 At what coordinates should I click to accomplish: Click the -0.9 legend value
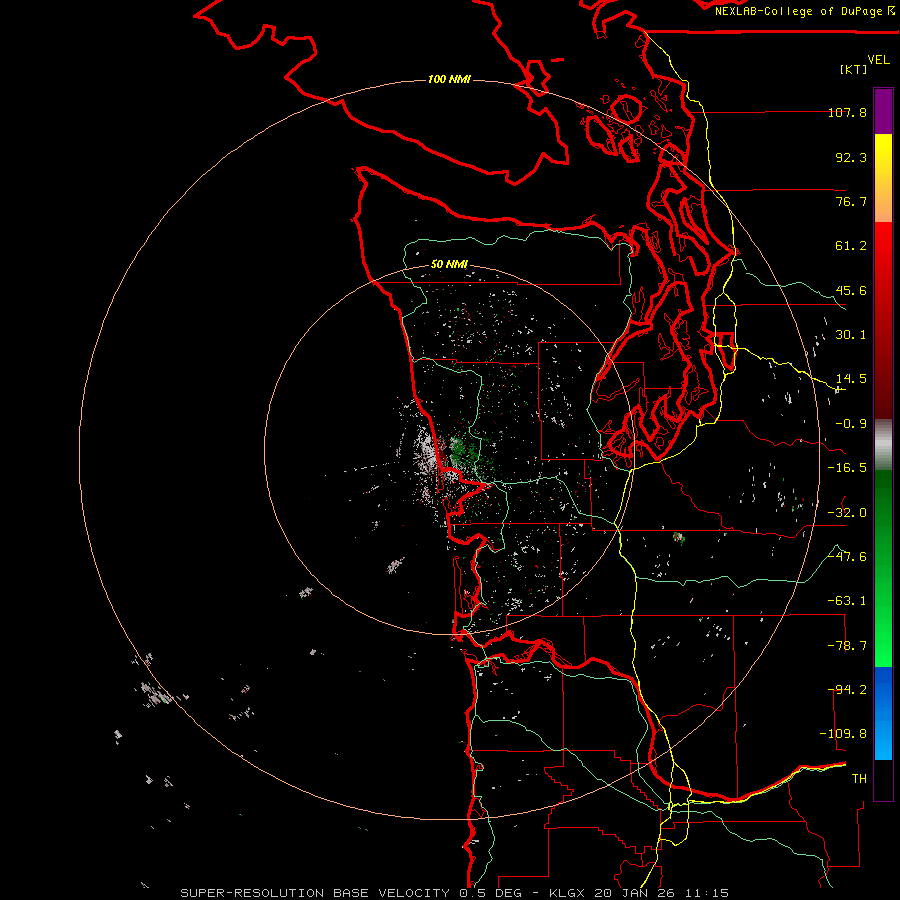tap(851, 424)
